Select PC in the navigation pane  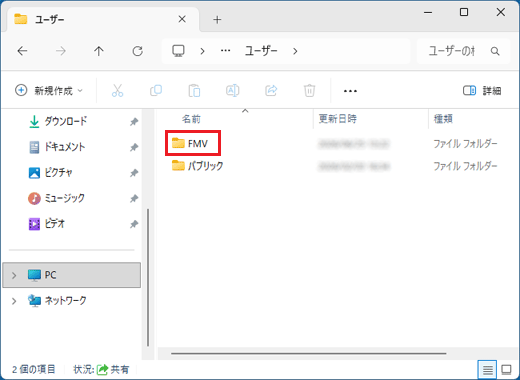[x=71, y=275]
